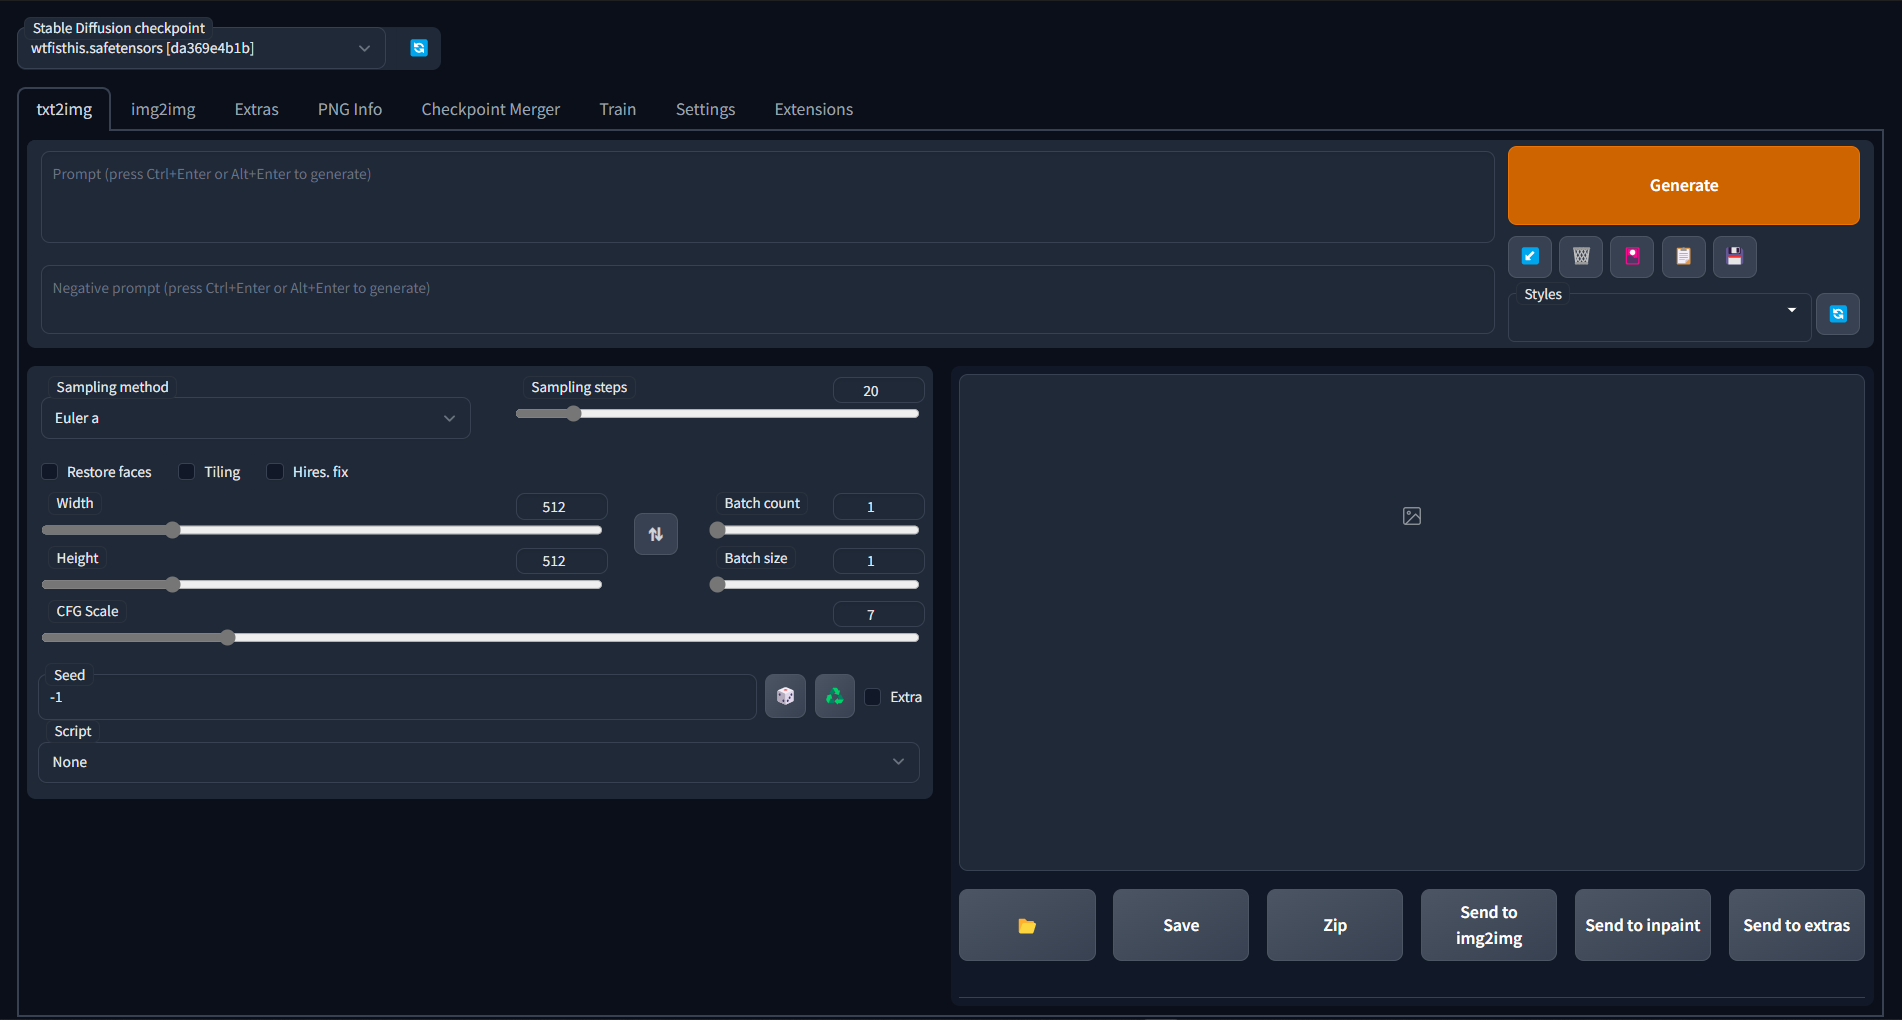Open the Sampling method dropdown
Image resolution: width=1902 pixels, height=1020 pixels.
256,418
